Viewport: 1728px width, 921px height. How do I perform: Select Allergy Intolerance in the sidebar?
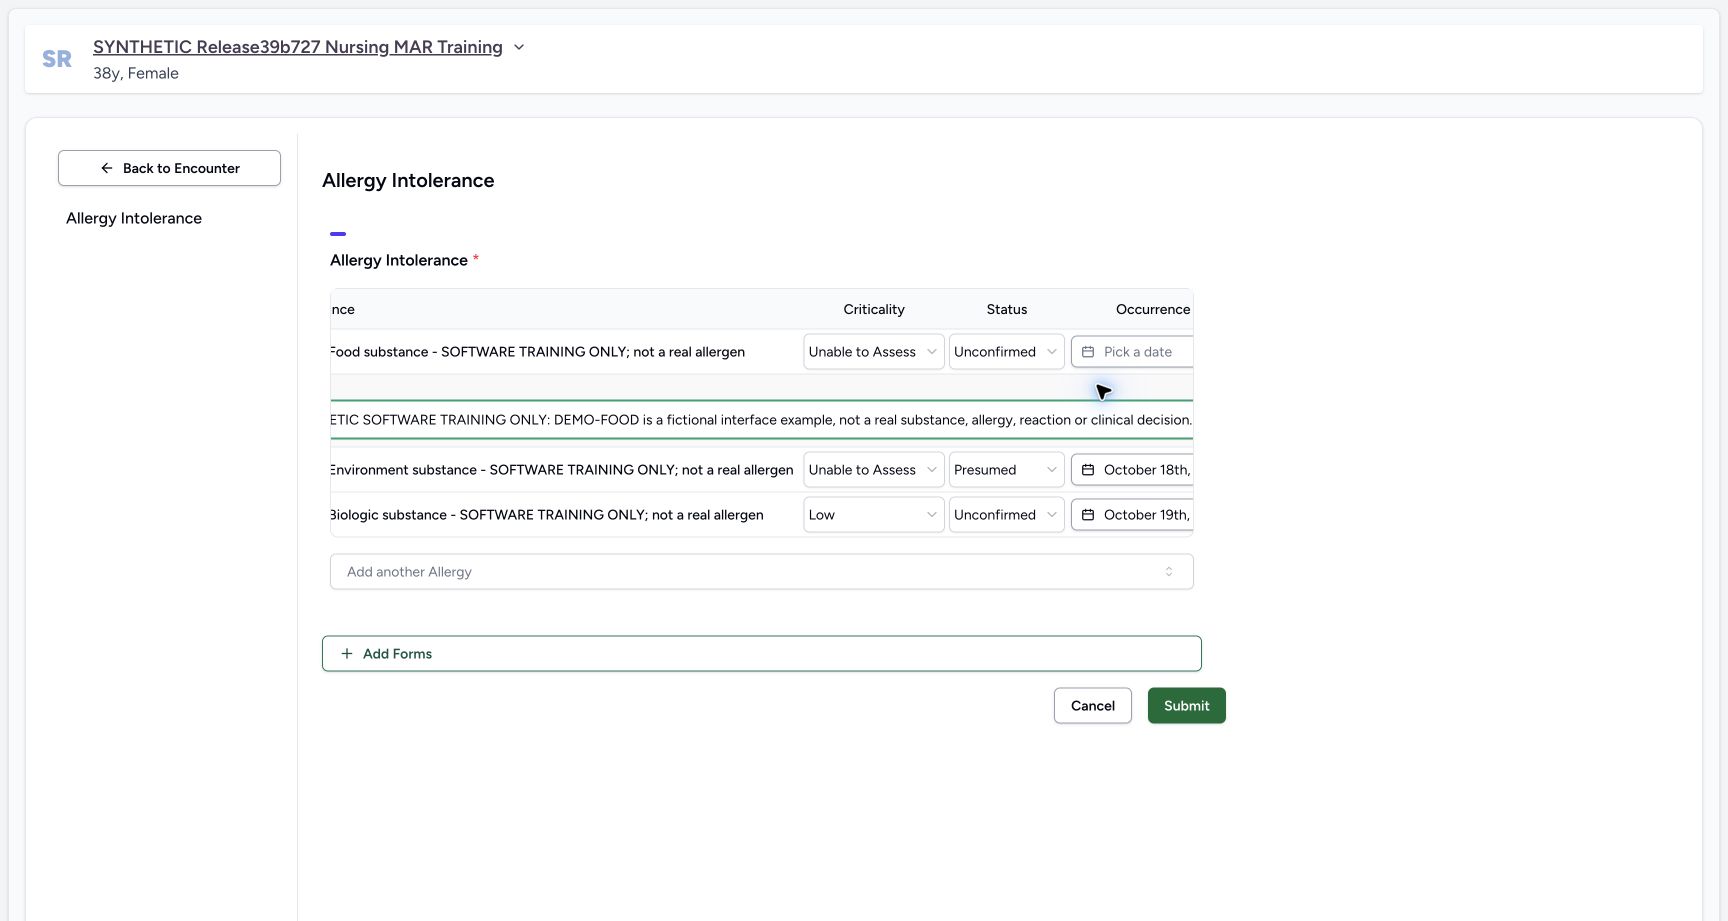134,218
